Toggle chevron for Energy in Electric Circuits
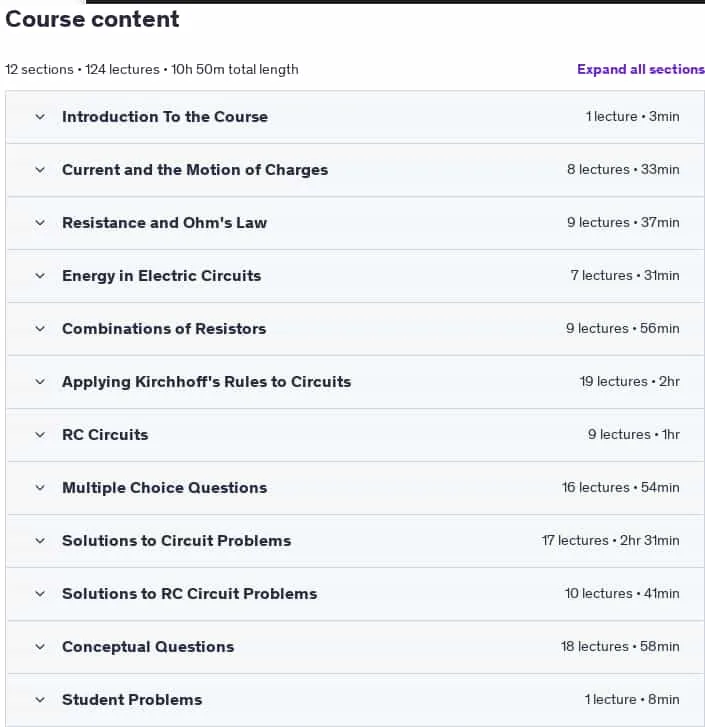This screenshot has height=727, width=705. click(x=40, y=276)
